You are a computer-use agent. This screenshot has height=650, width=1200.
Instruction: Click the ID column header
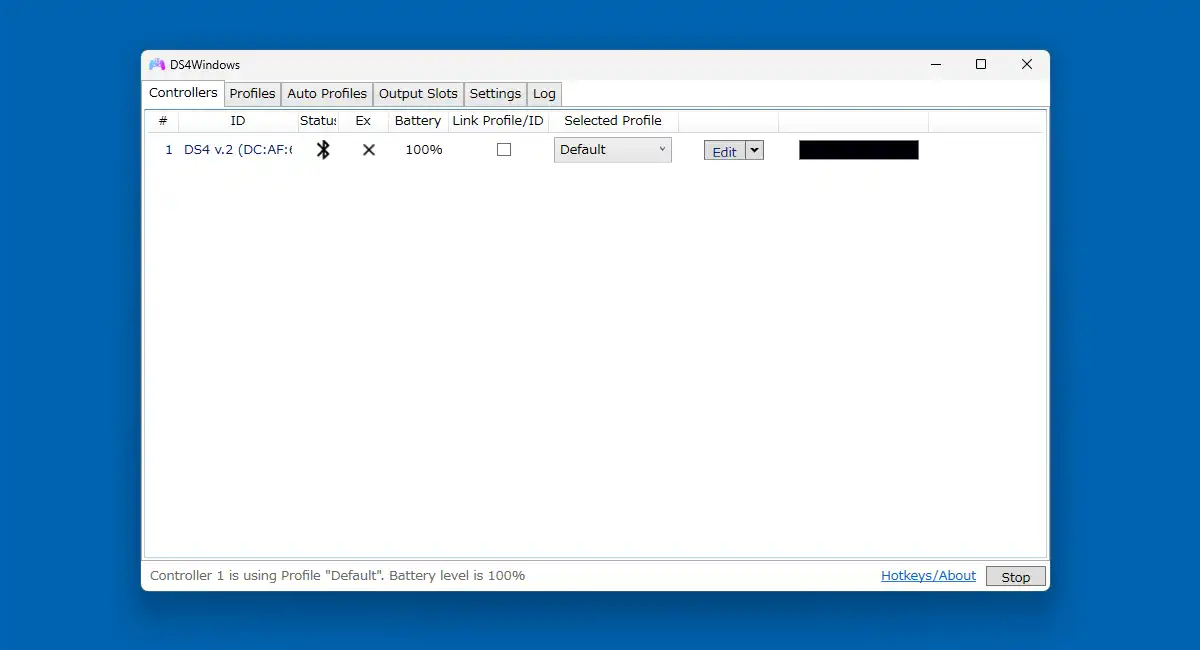pos(238,121)
